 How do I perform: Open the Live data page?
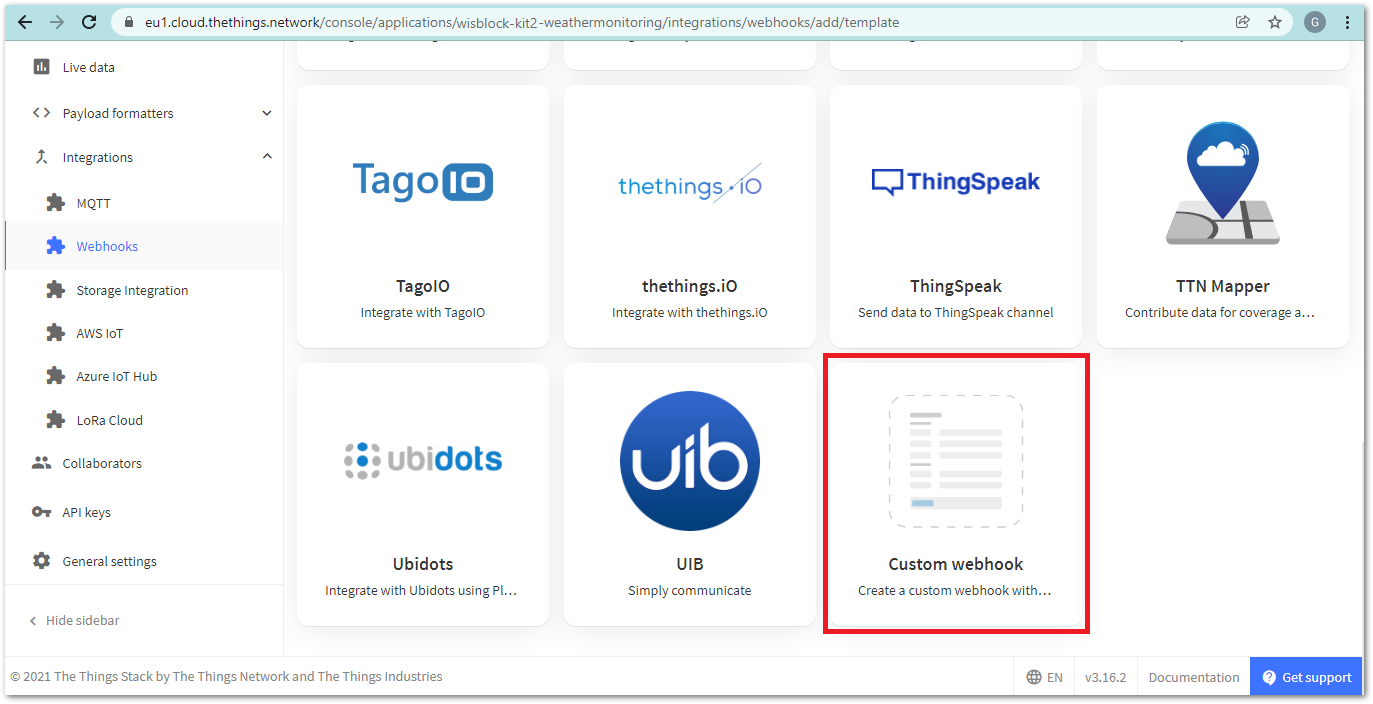88,67
